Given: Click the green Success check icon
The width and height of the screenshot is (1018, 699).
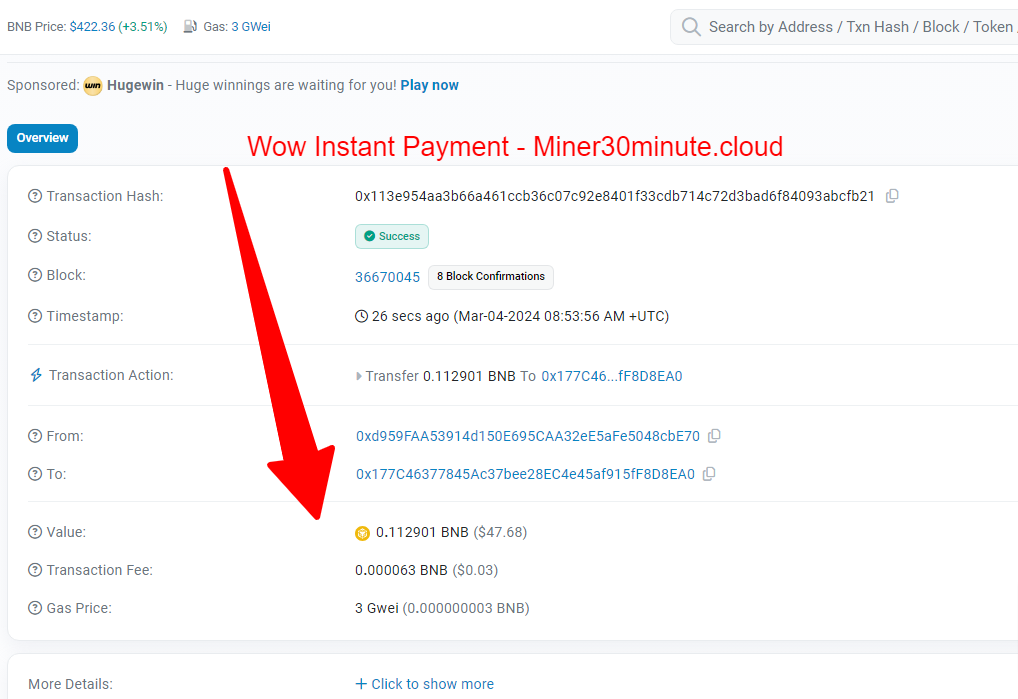Looking at the screenshot, I should (x=369, y=236).
